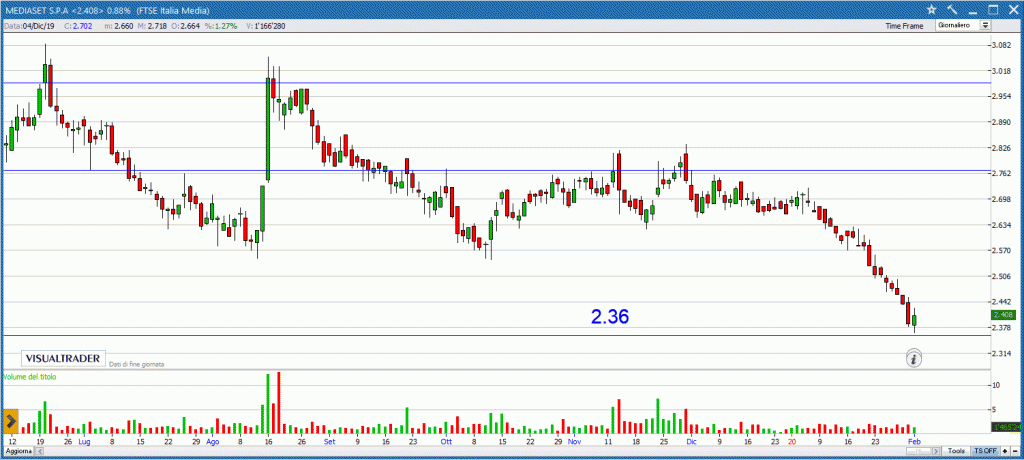The image size is (1024, 460).
Task: Open the Giornaliero time frame dropdown
Action: tap(963, 25)
